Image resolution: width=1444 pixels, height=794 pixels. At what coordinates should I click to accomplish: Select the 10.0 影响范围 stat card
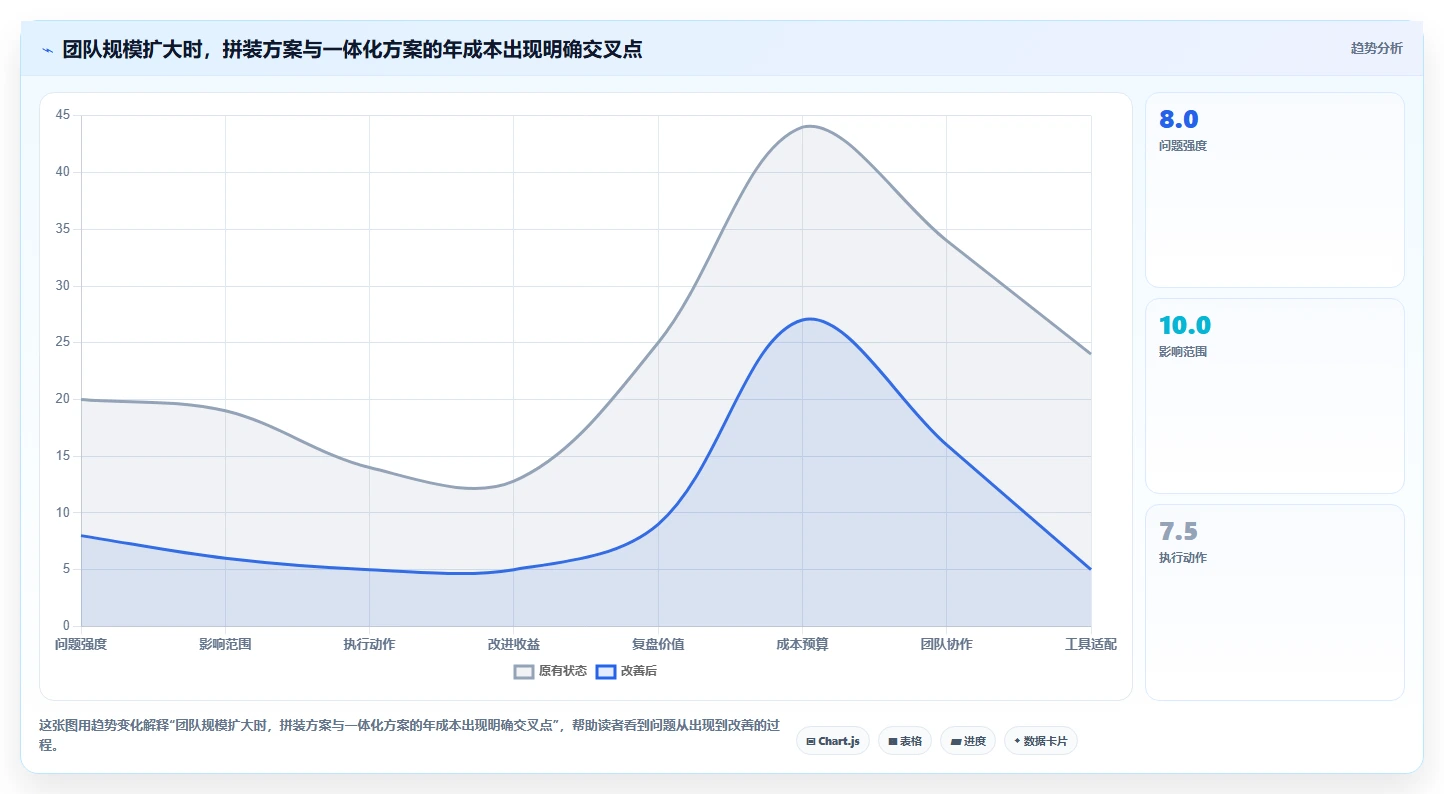click(x=1274, y=396)
